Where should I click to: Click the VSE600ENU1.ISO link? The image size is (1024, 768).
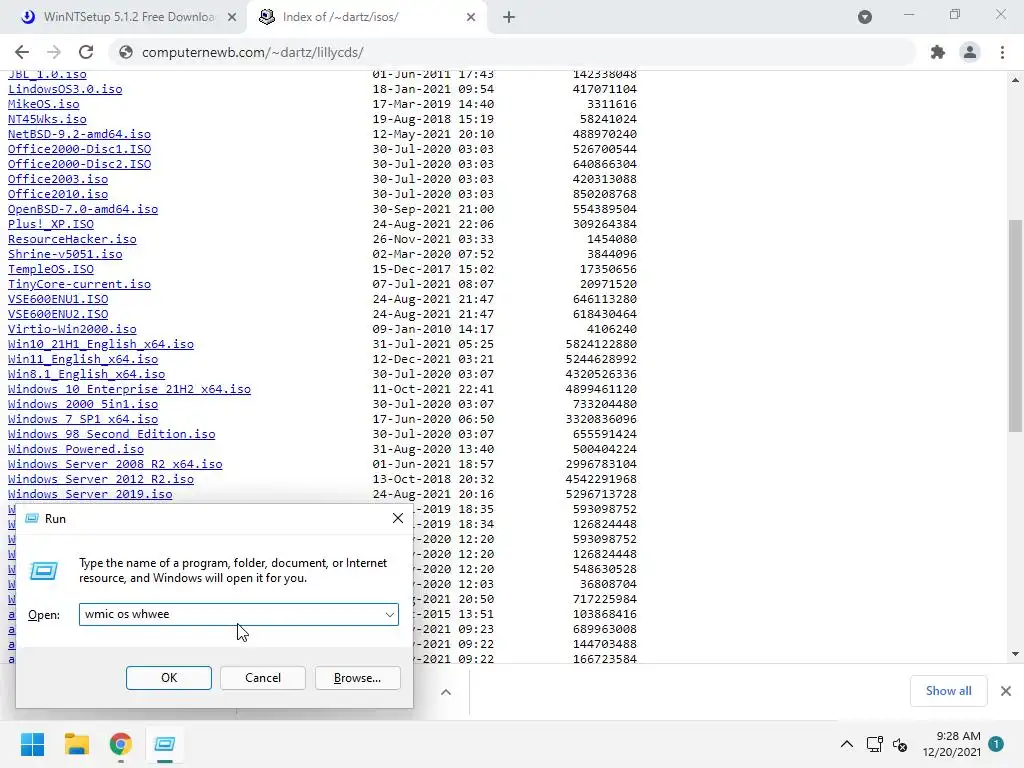click(58, 299)
